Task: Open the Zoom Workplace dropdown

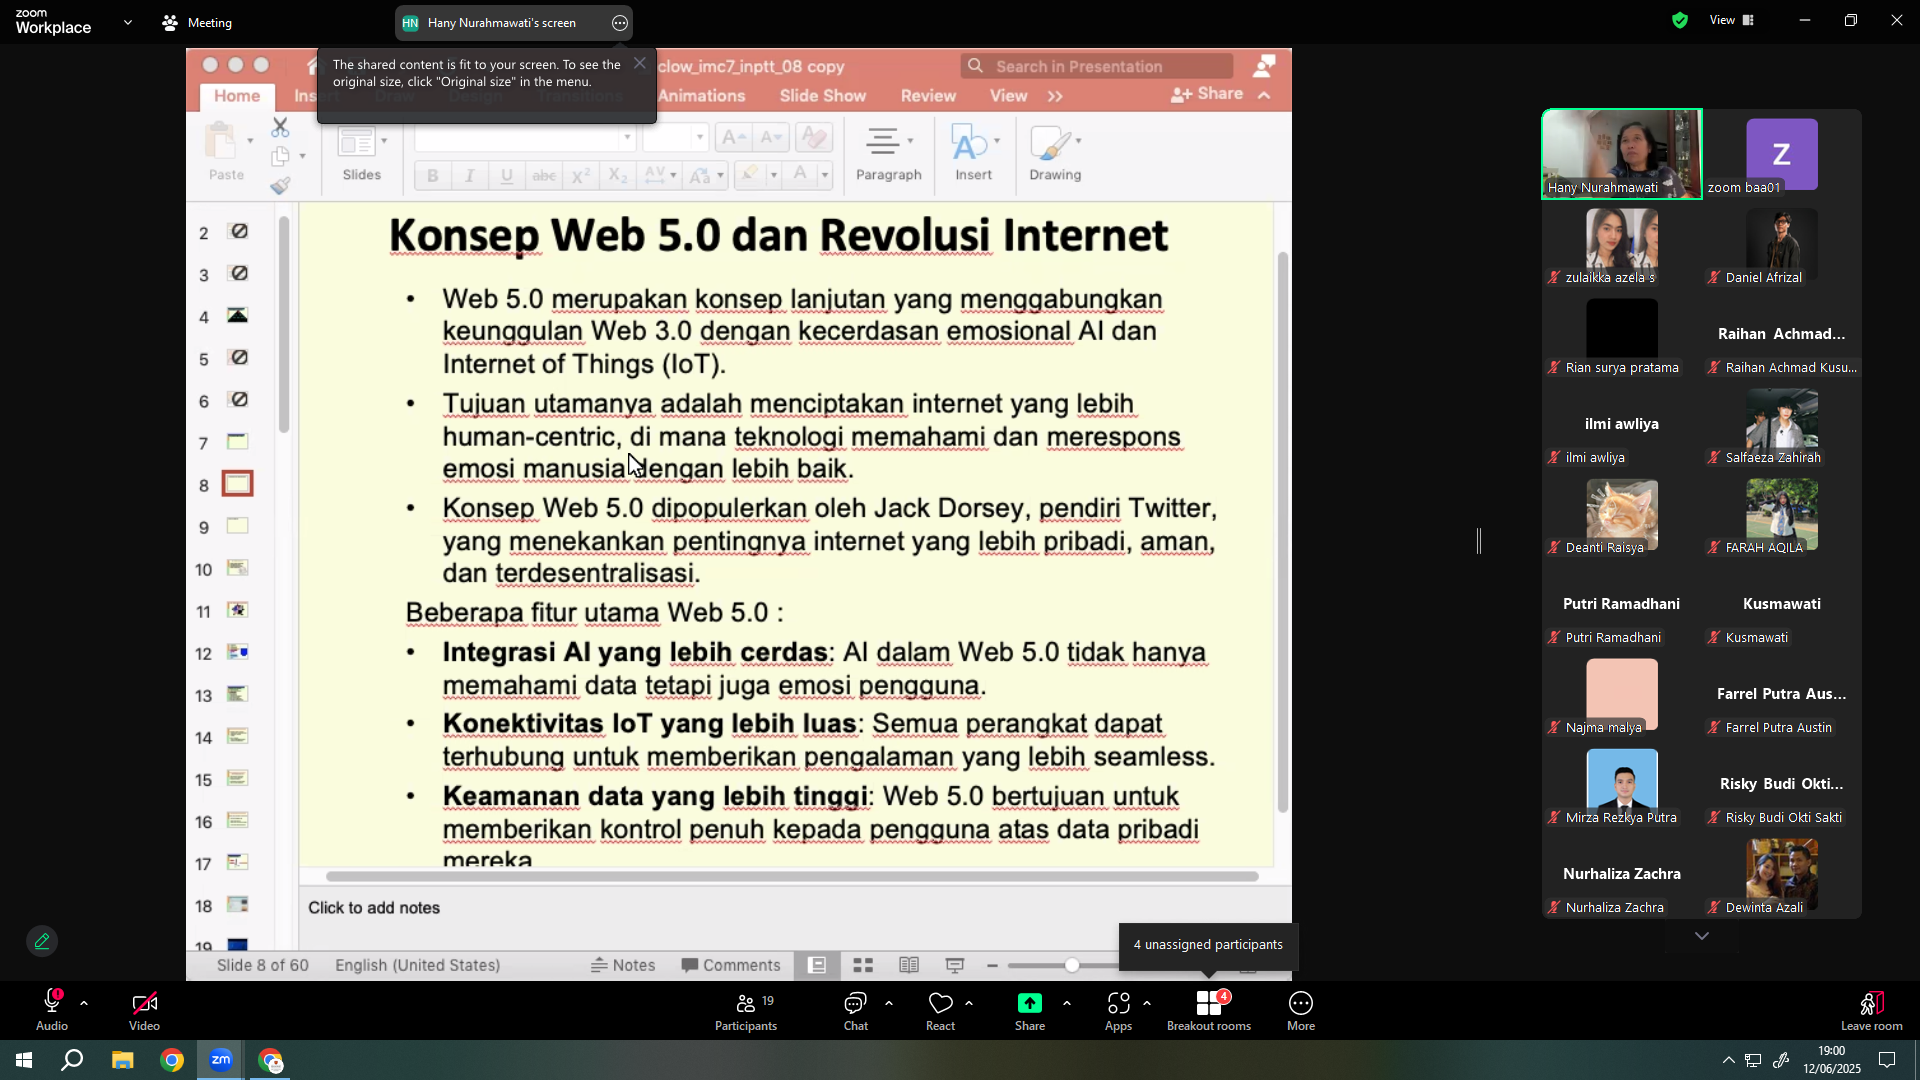Action: (x=128, y=22)
